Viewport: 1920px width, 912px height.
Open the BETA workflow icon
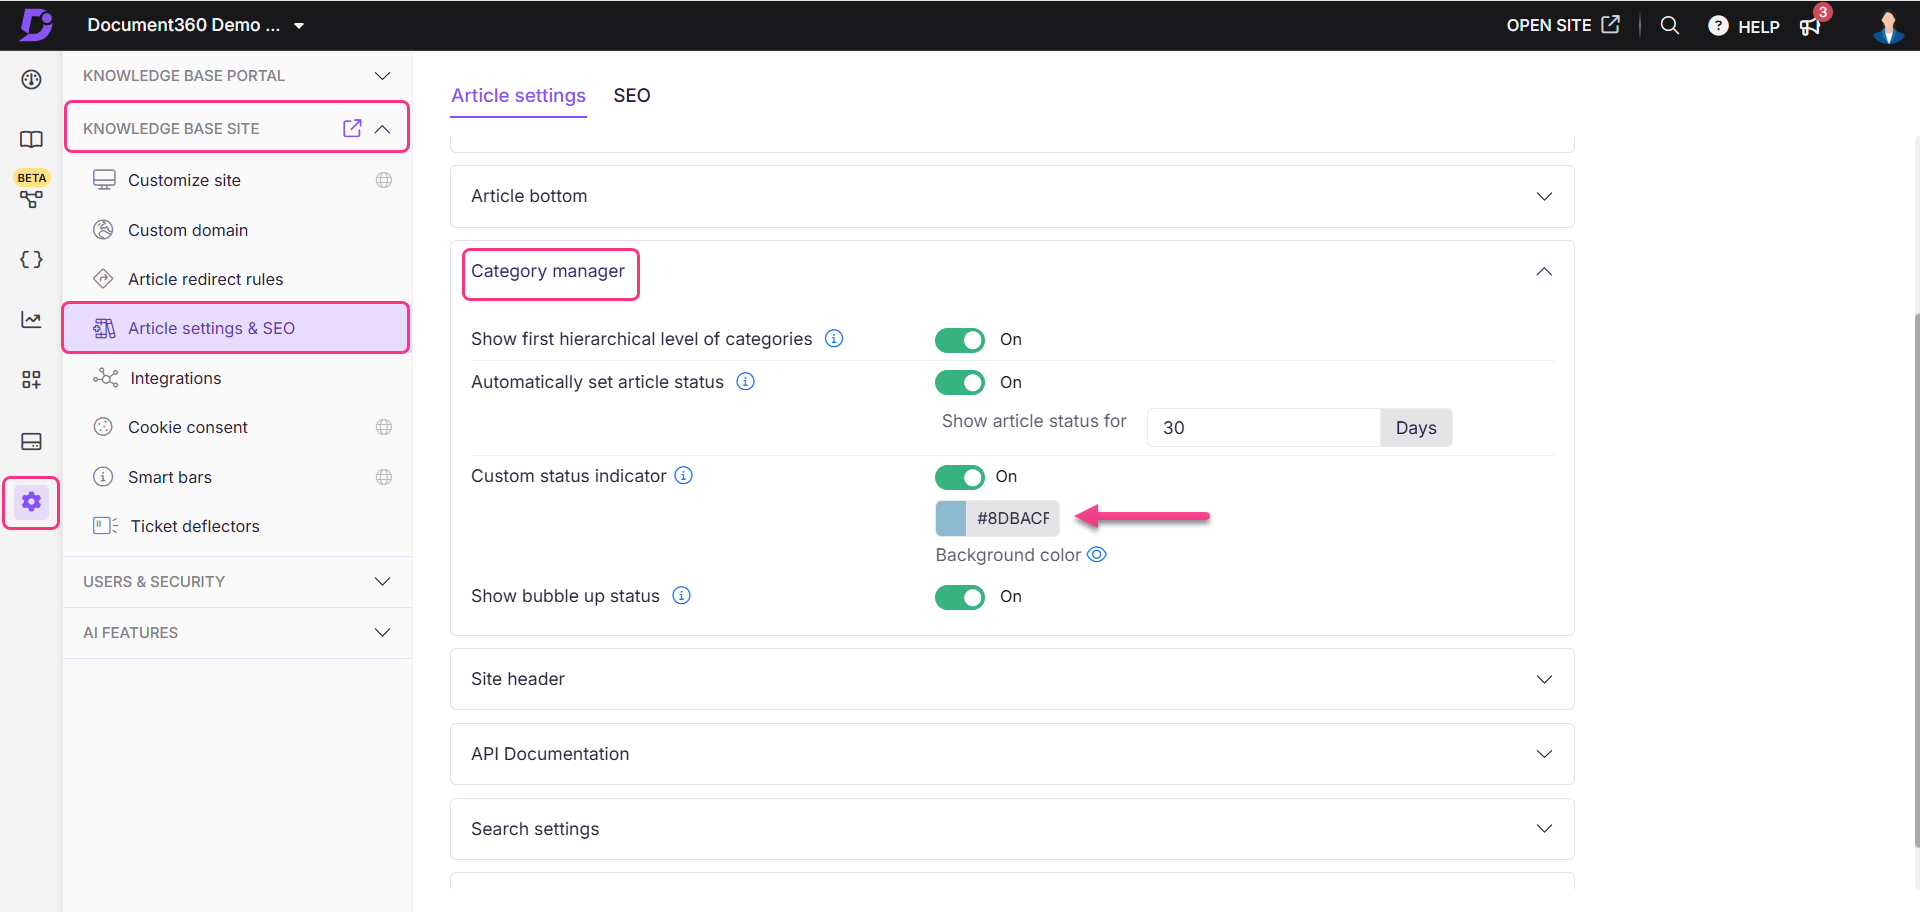click(x=31, y=199)
